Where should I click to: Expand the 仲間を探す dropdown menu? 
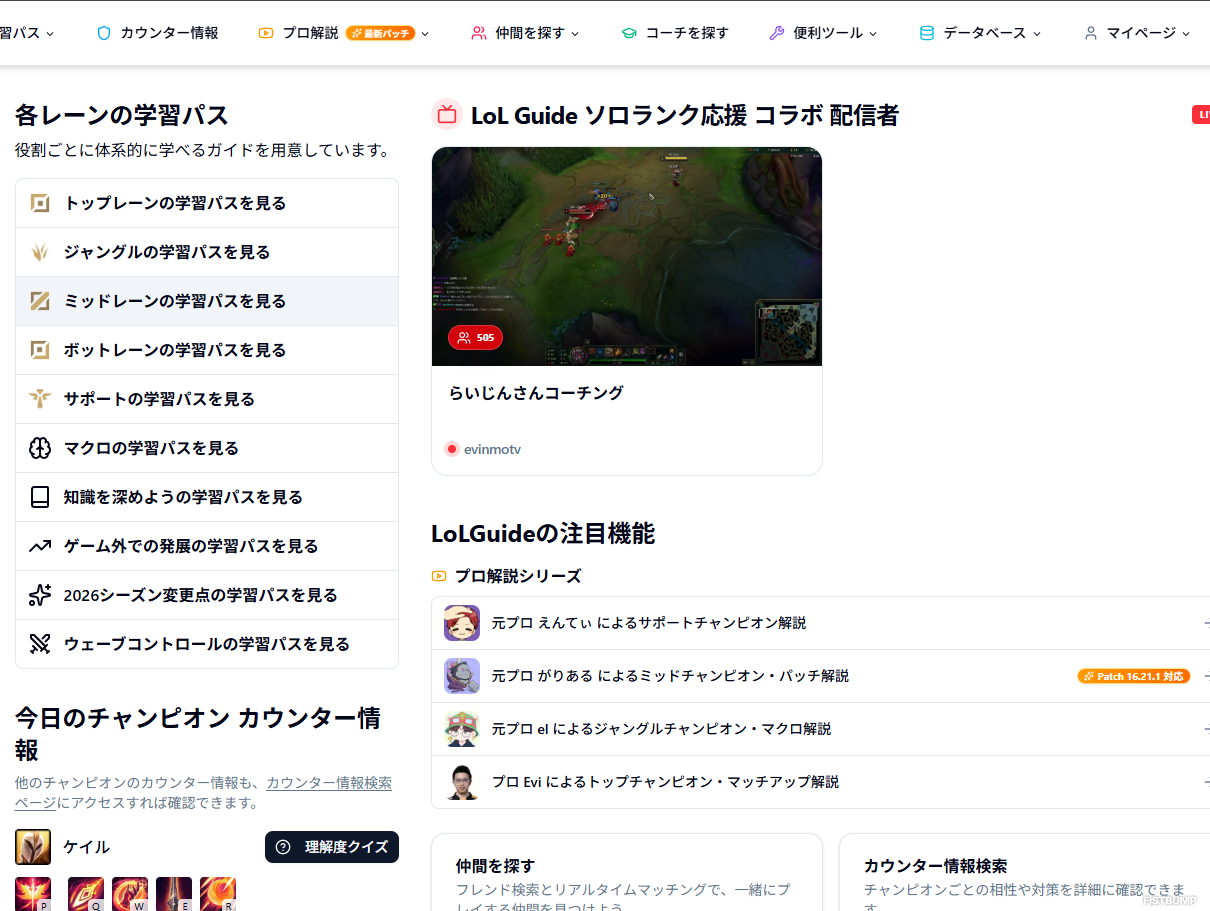point(575,33)
